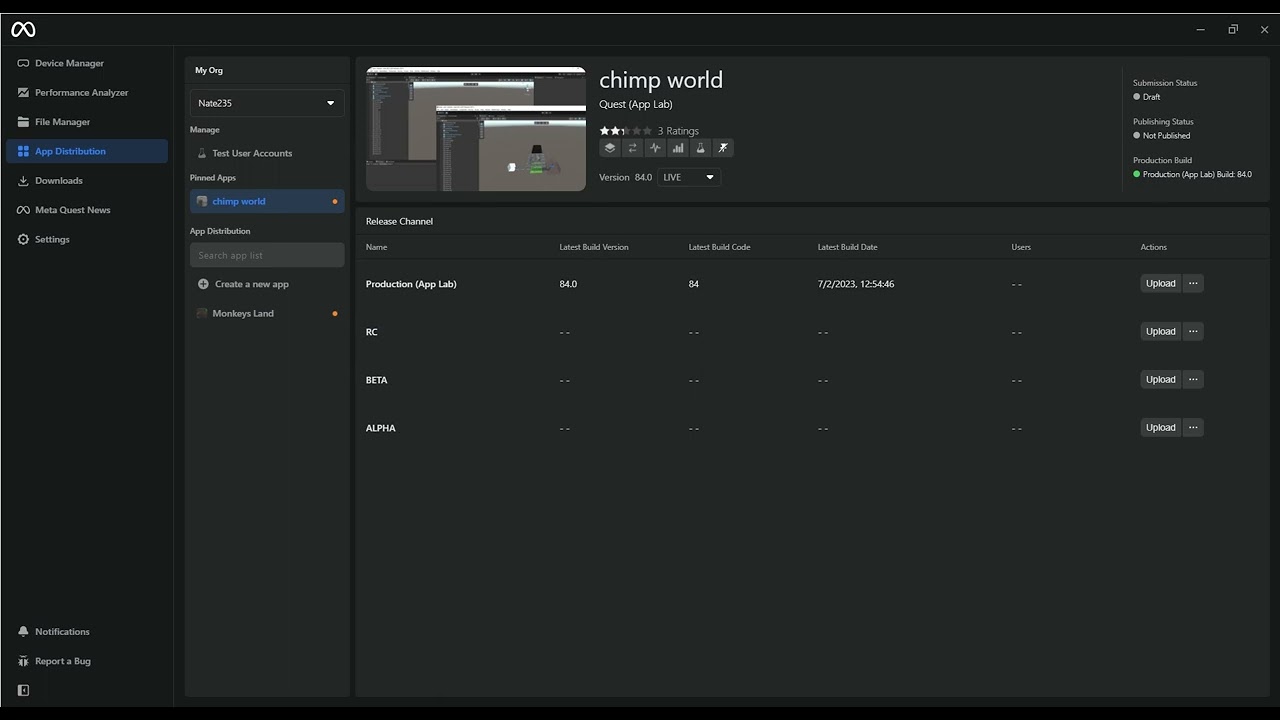Select pinned app chimp world

[x=267, y=201]
